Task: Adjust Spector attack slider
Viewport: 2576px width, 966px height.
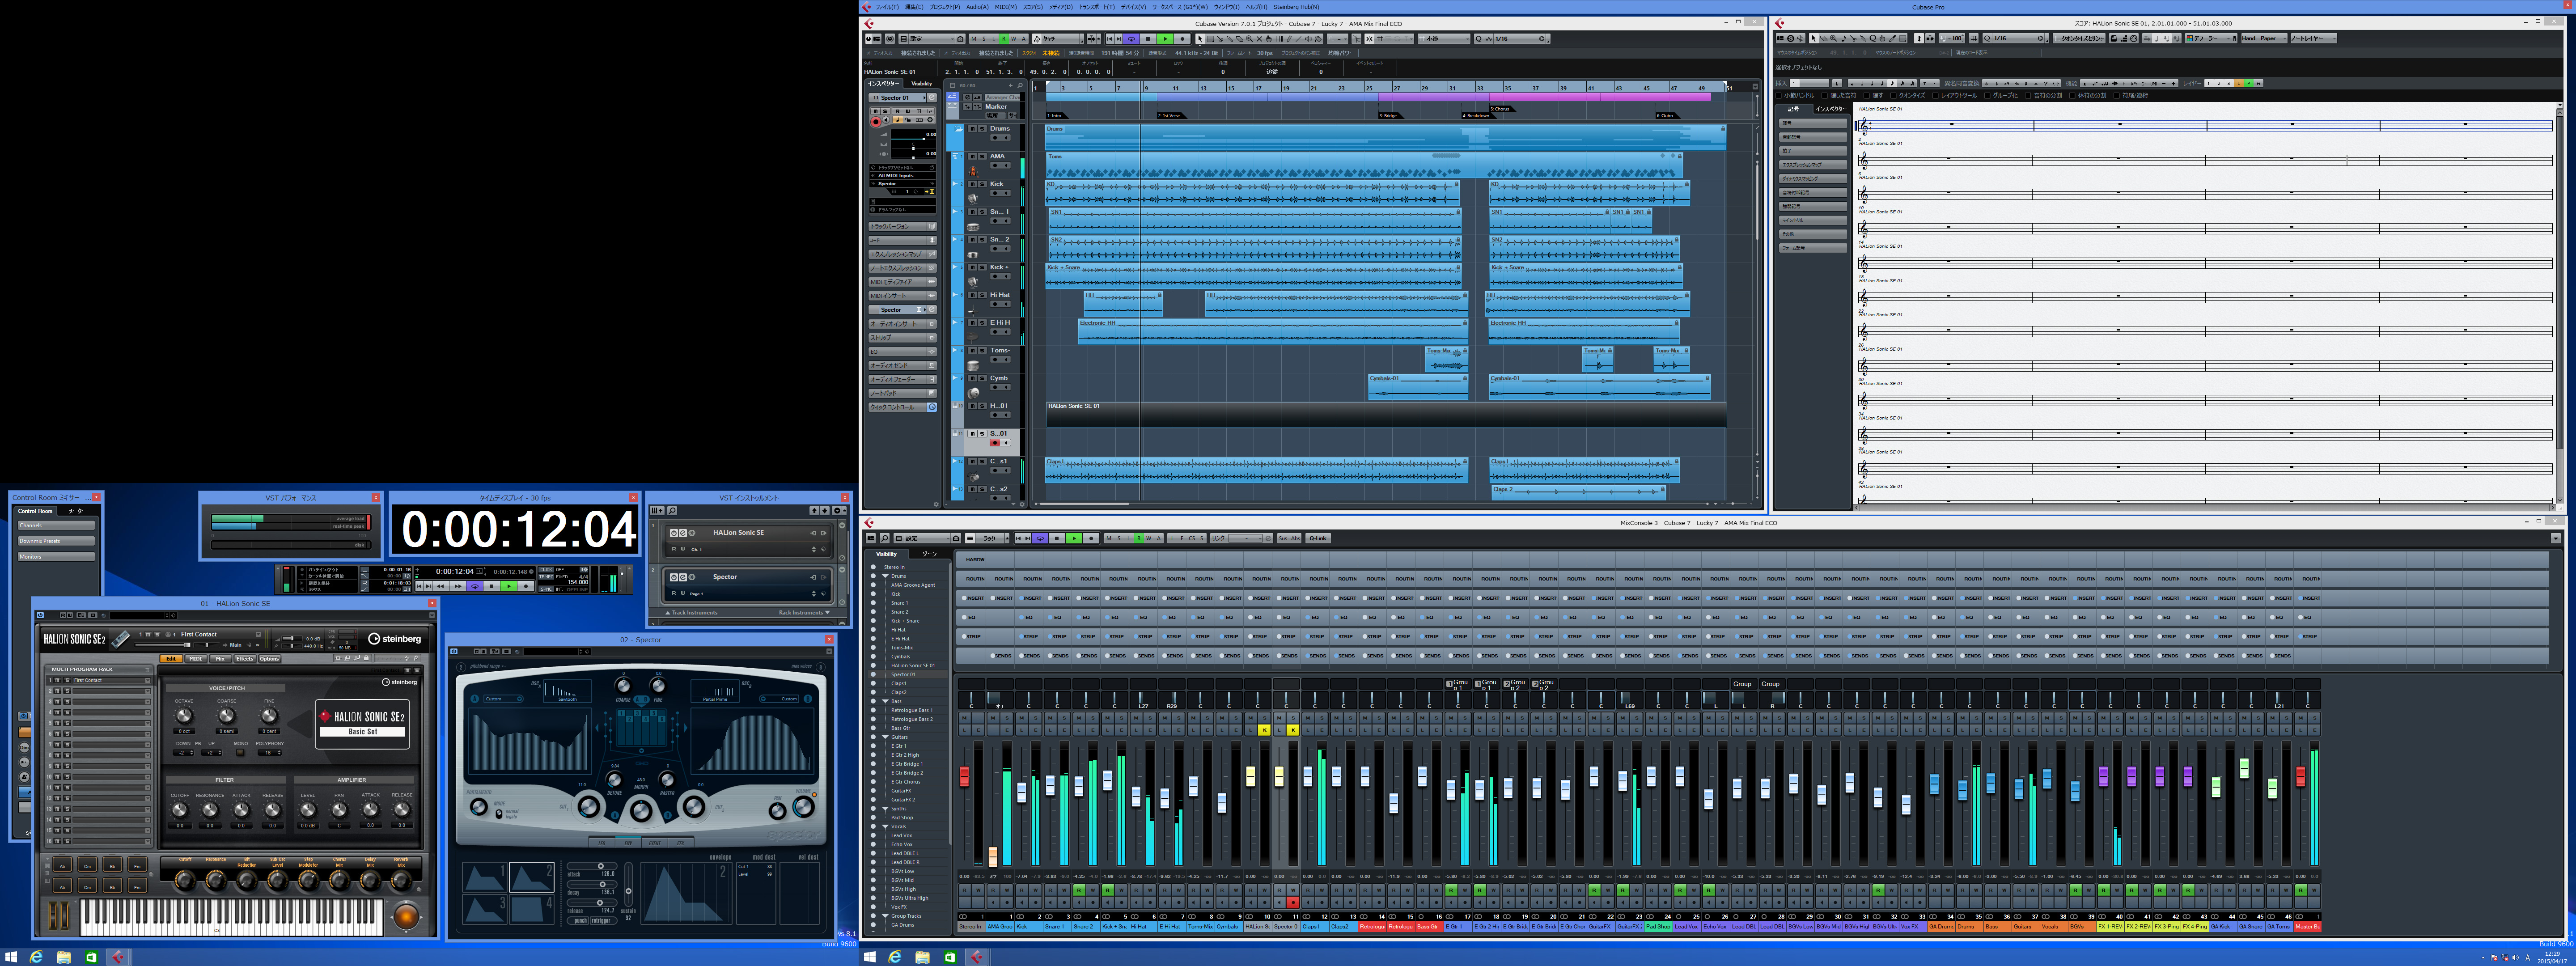Action: (x=592, y=866)
